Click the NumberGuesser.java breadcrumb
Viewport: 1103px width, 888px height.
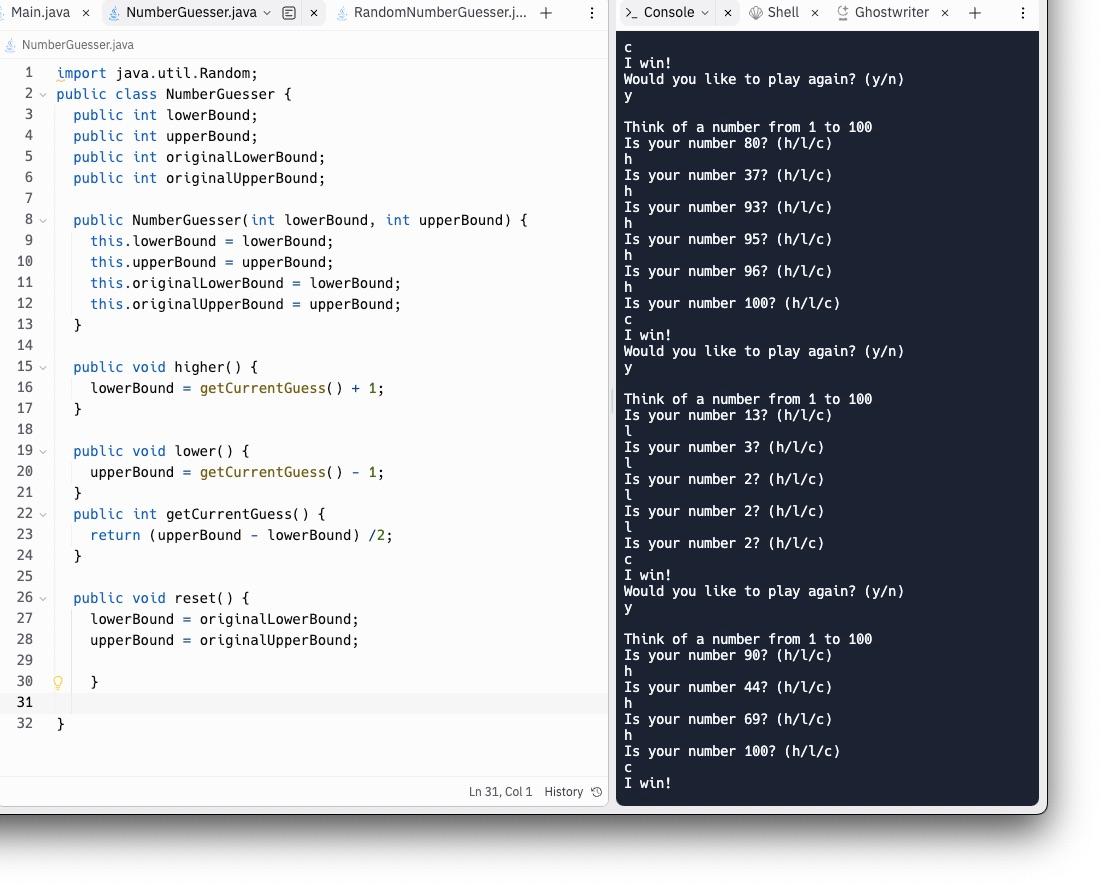click(77, 45)
